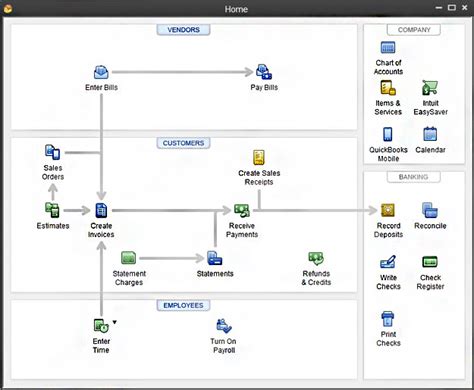Viewport: 474px width, 390px height.
Task: Click the QuickBooks logo in the title bar
Action: [x=8, y=8]
